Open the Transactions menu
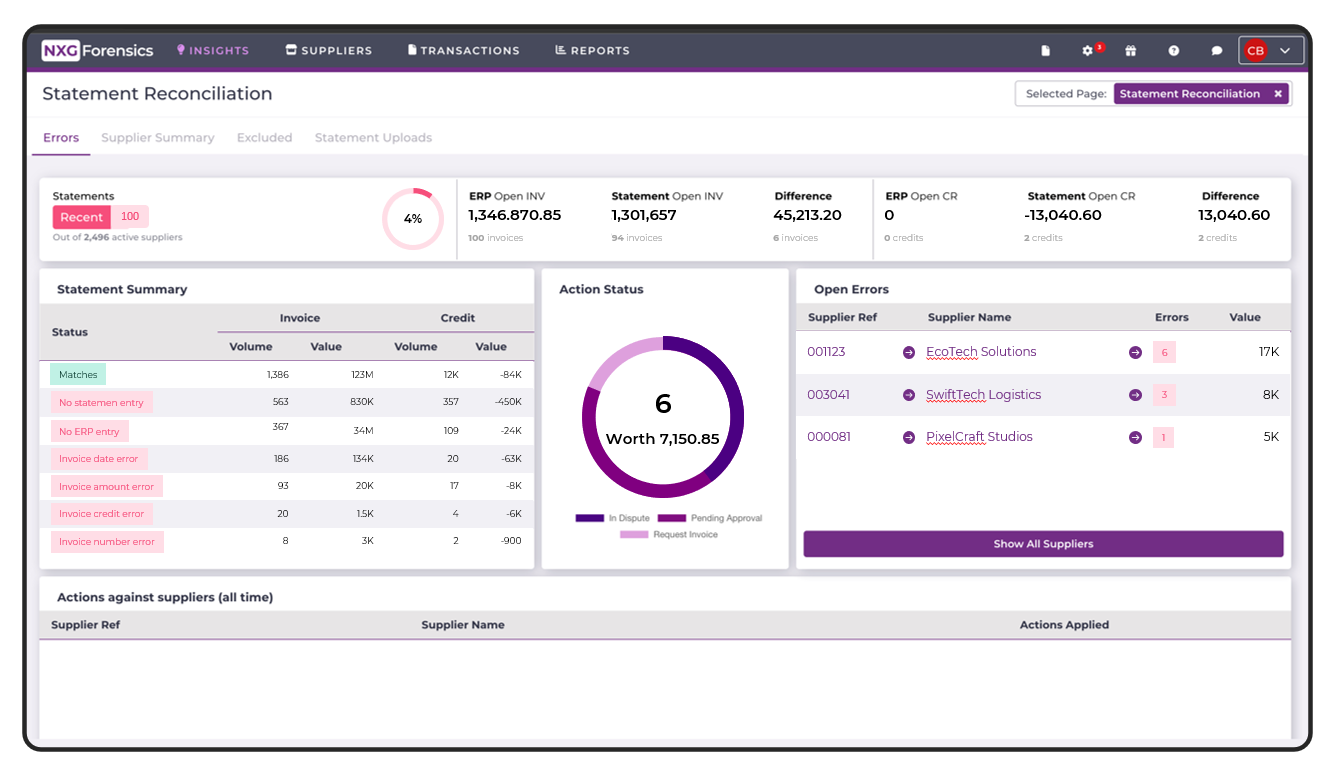This screenshot has width=1337, height=776. point(464,50)
